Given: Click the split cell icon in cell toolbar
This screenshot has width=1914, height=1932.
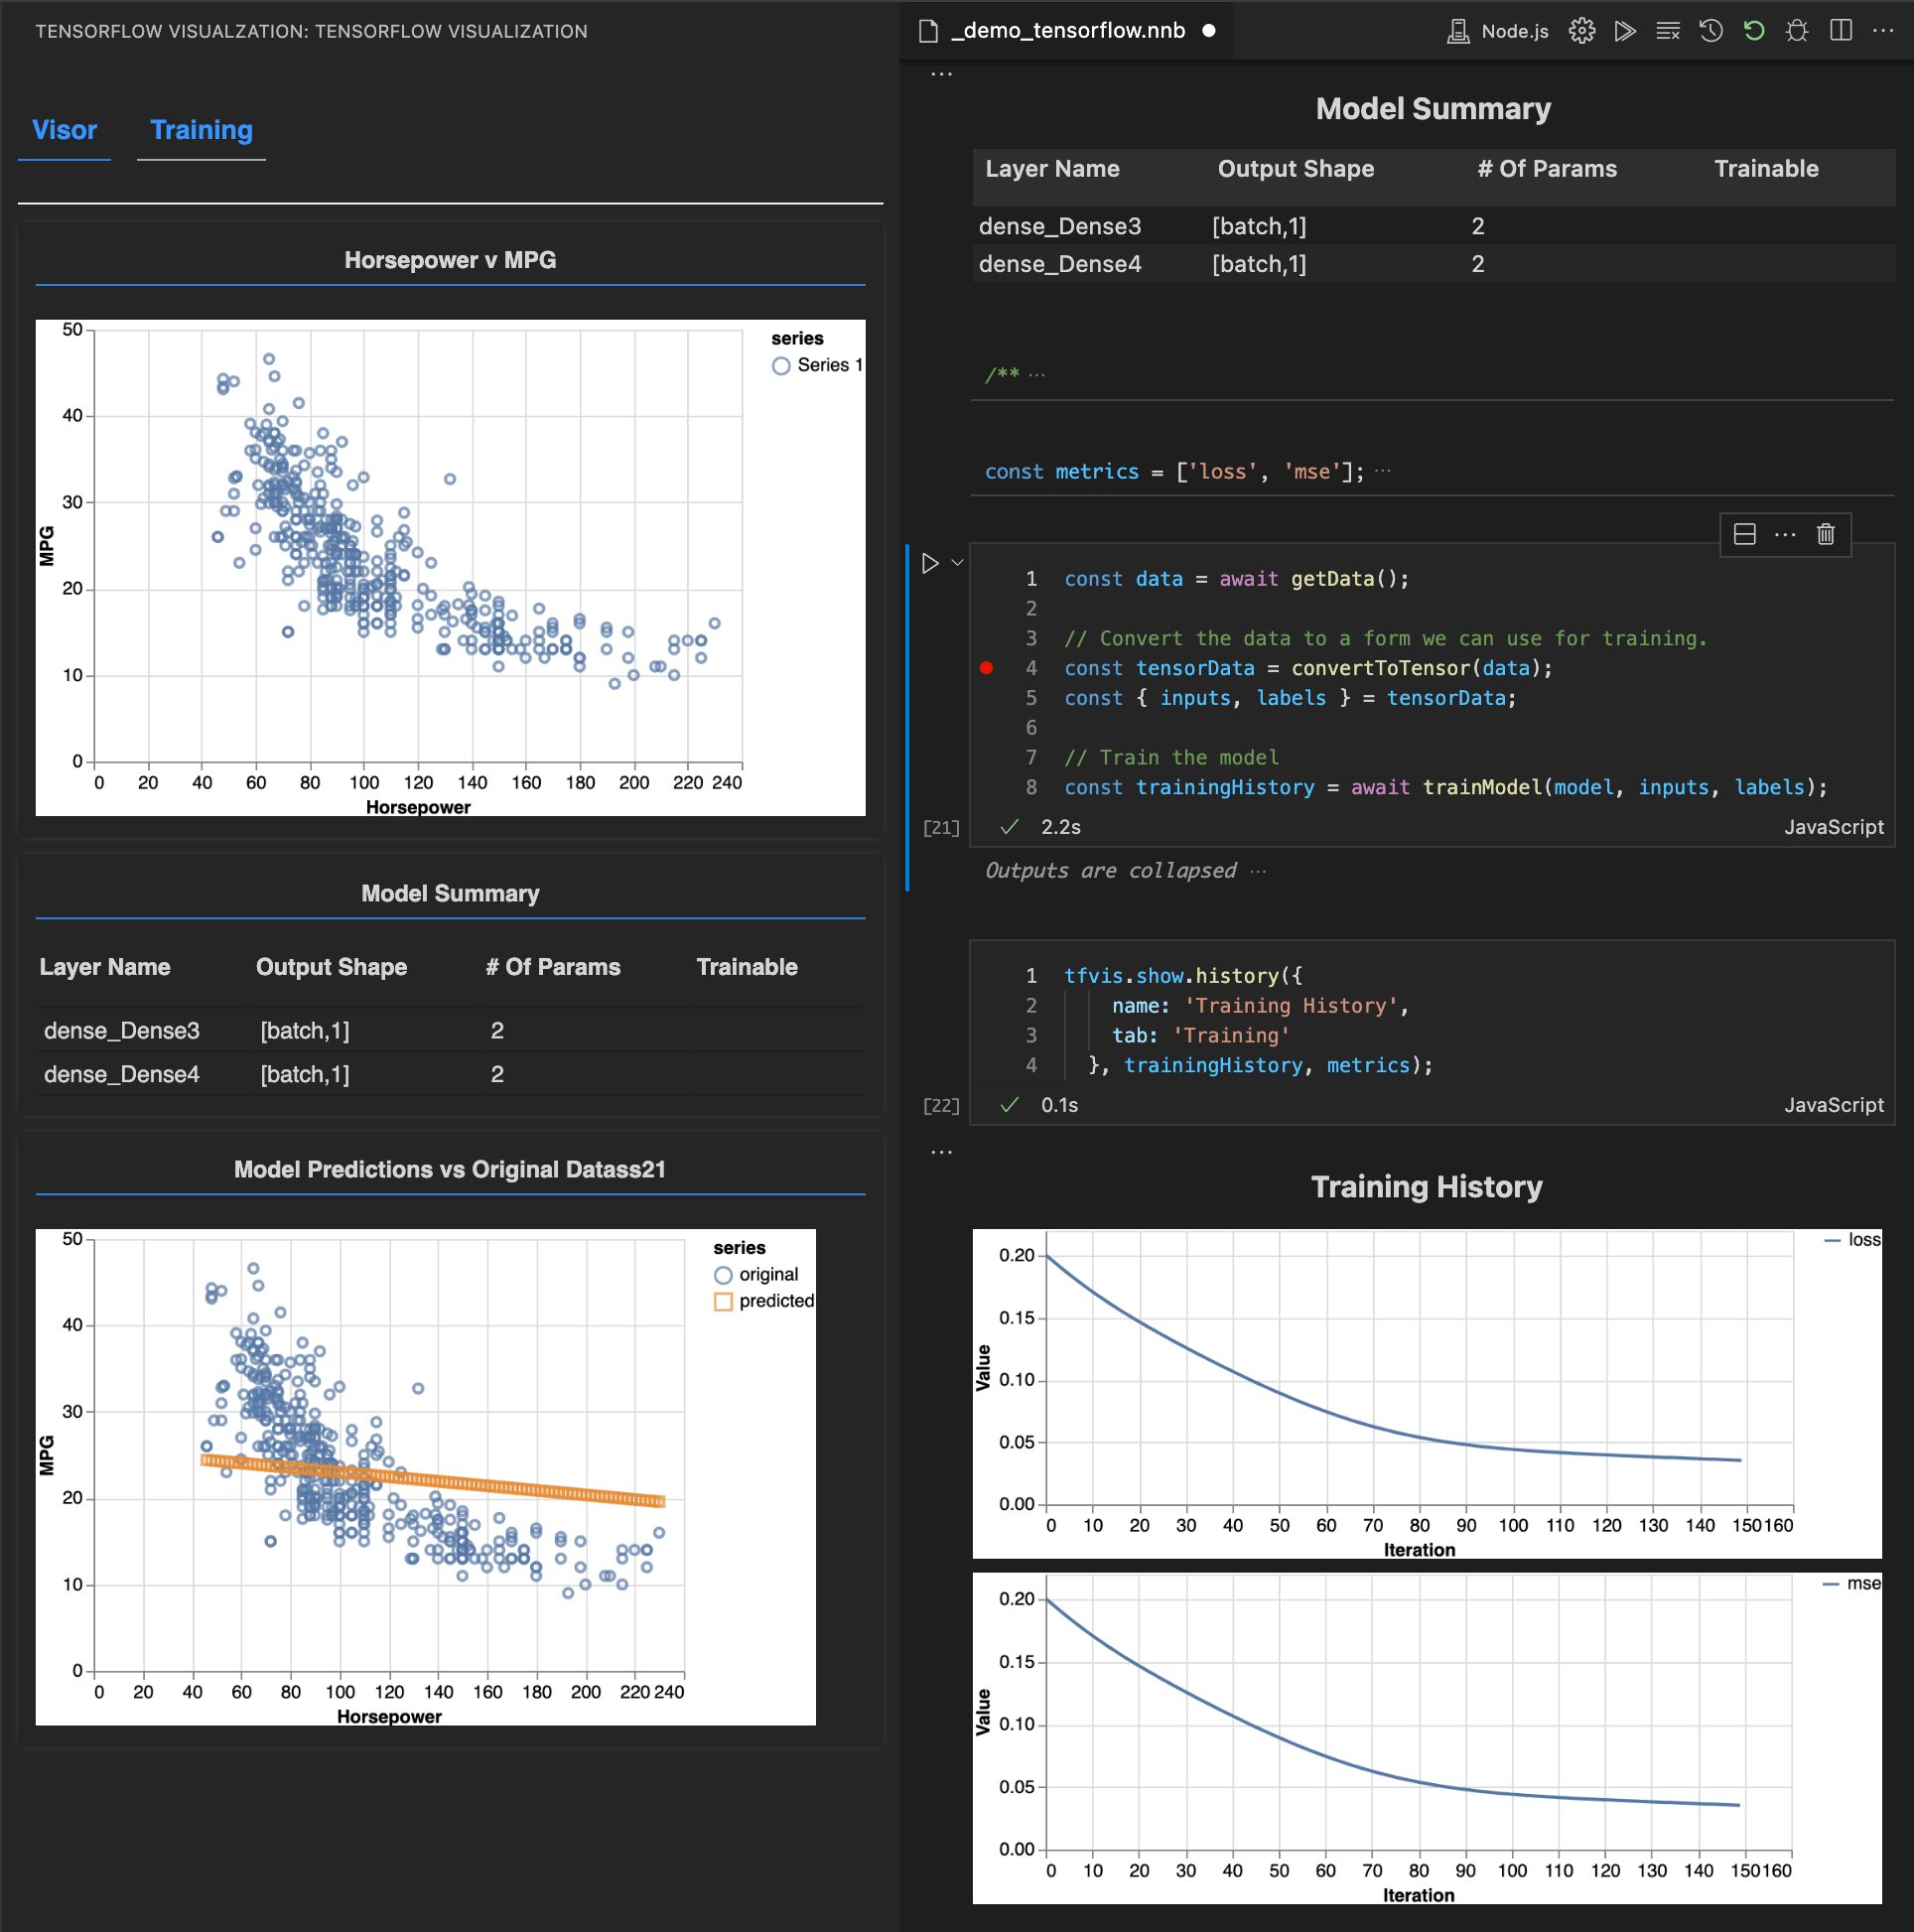Looking at the screenshot, I should click(x=1745, y=534).
